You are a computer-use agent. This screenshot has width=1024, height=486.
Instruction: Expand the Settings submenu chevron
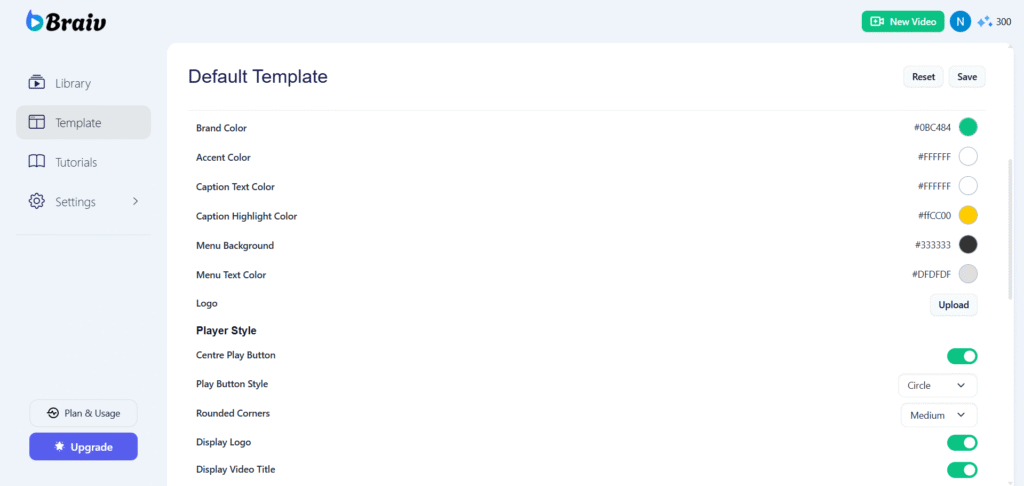tap(135, 201)
